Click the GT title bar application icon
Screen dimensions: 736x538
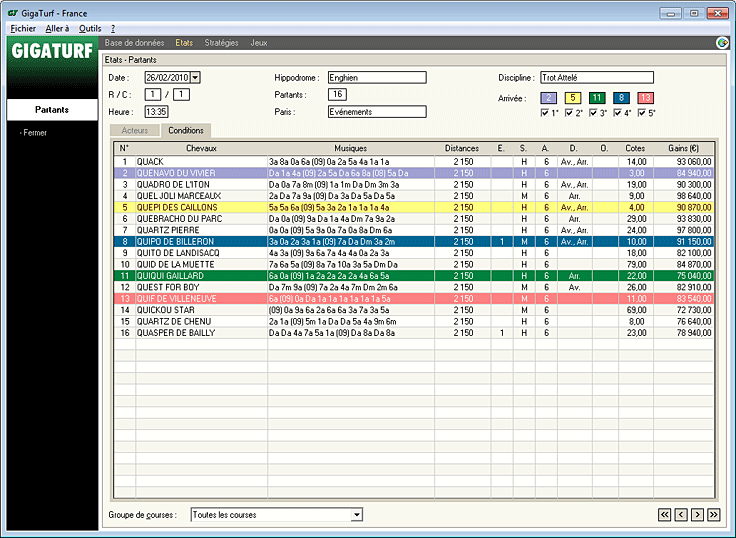[13, 13]
